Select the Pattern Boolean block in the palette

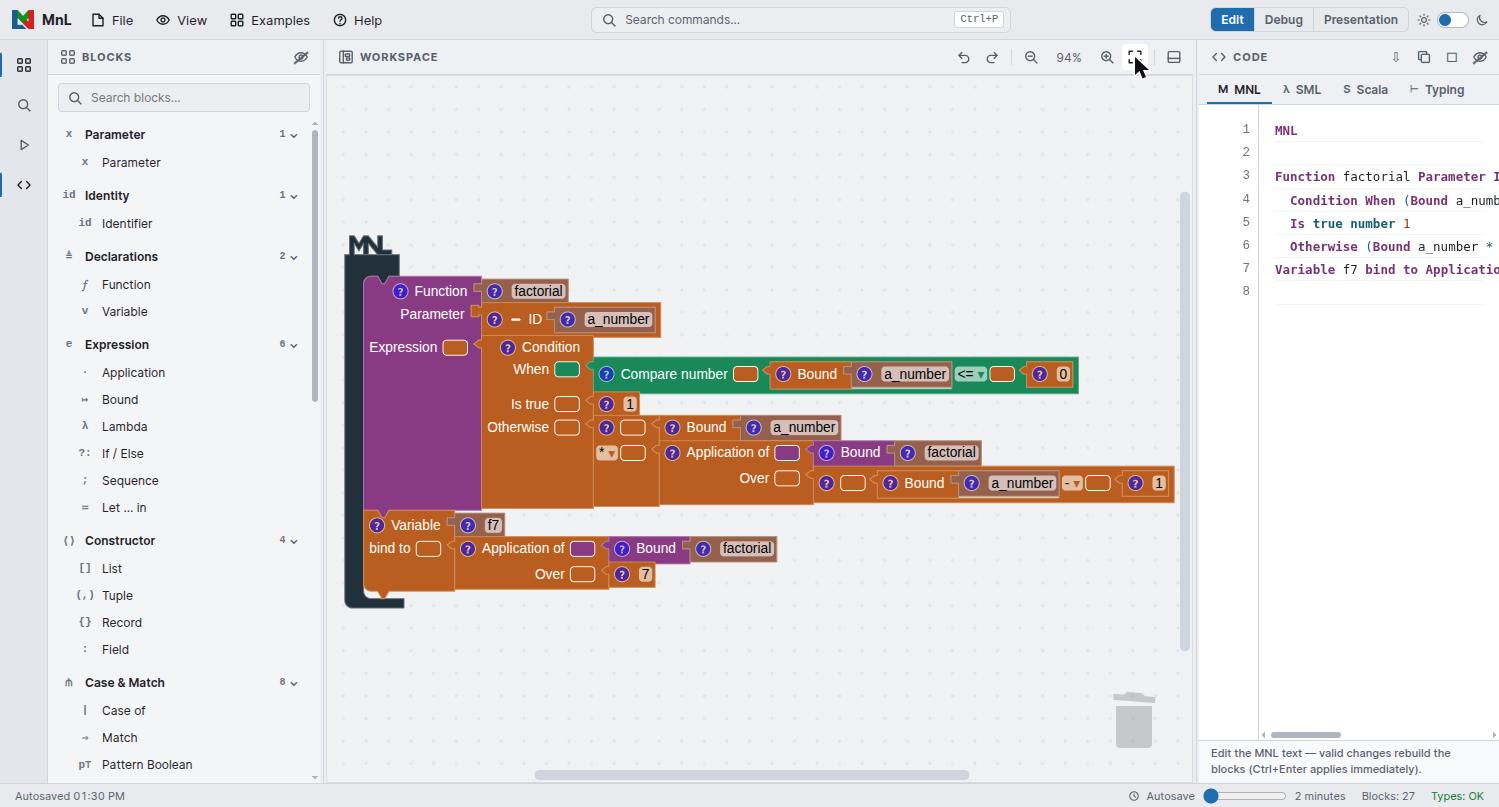pos(147,764)
